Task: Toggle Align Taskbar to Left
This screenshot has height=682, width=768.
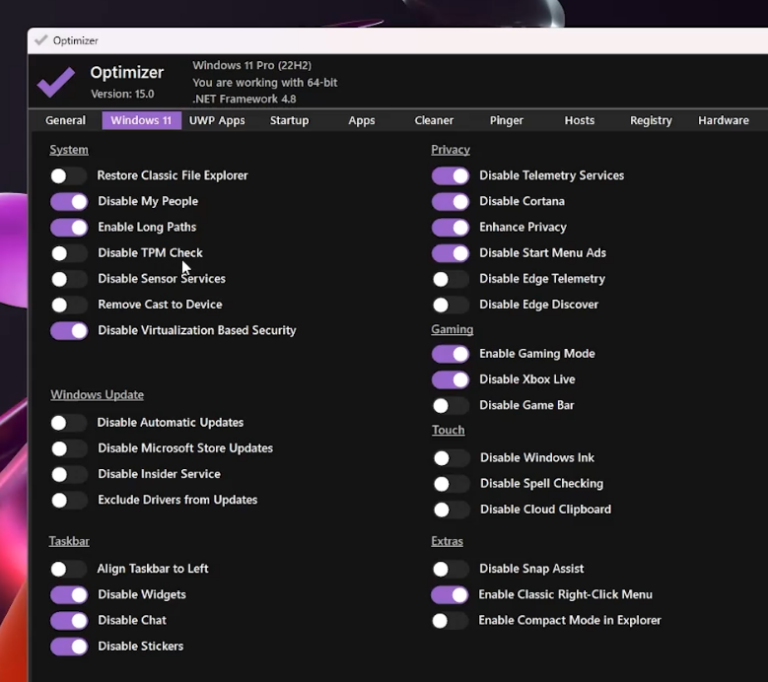Action: pyautogui.click(x=68, y=569)
